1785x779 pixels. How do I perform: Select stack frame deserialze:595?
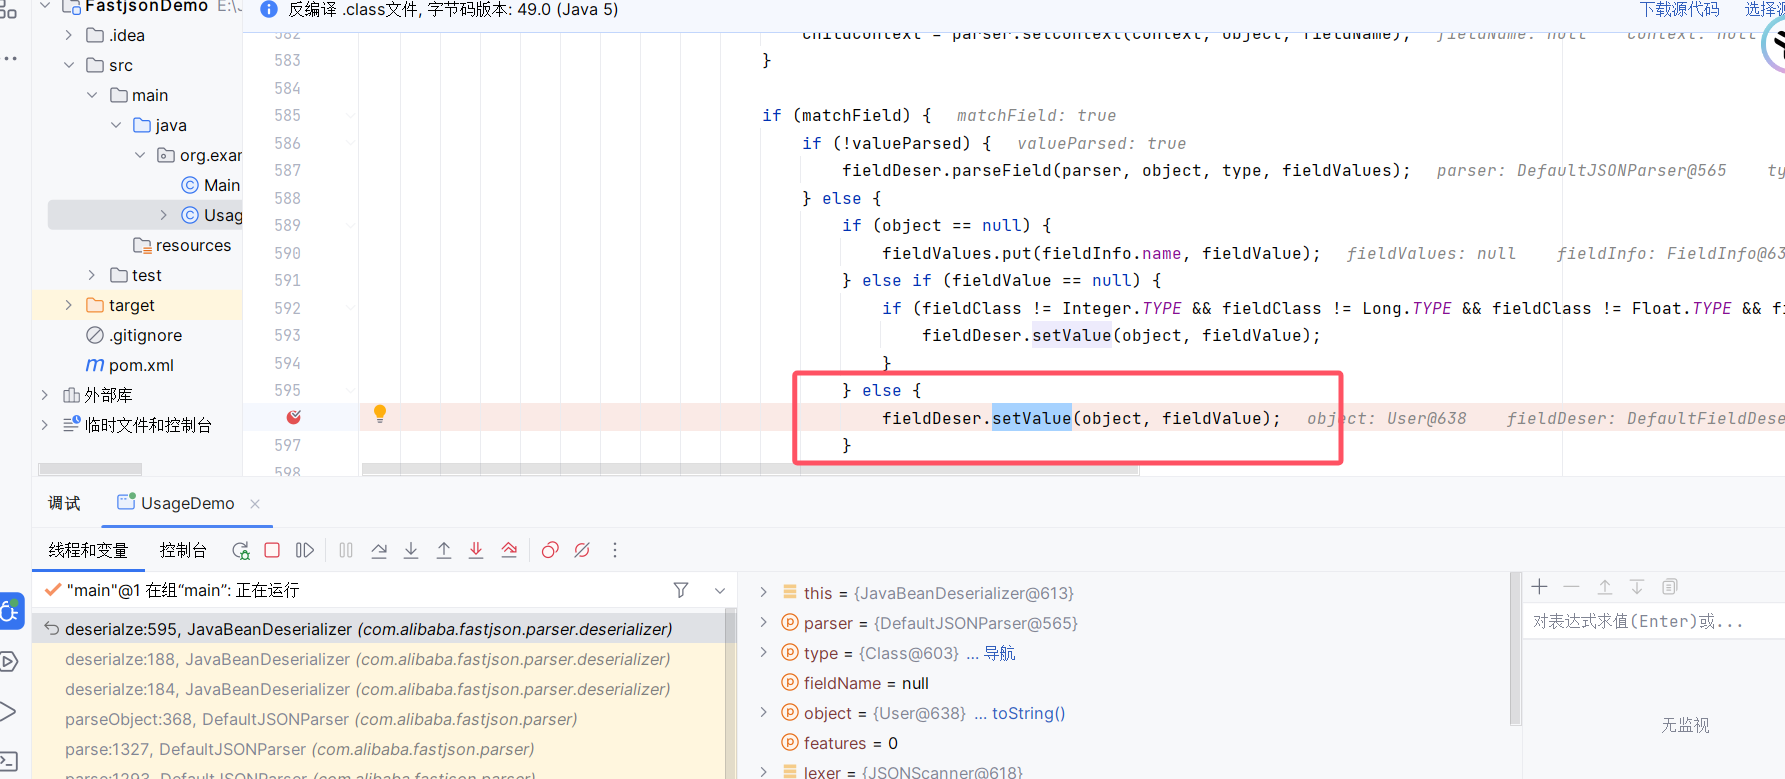click(379, 629)
